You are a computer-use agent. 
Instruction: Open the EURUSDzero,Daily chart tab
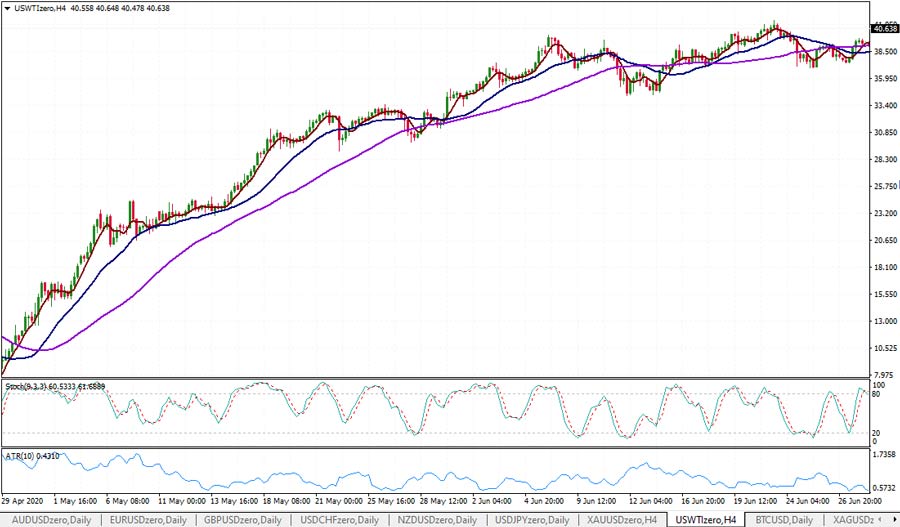(x=149, y=520)
